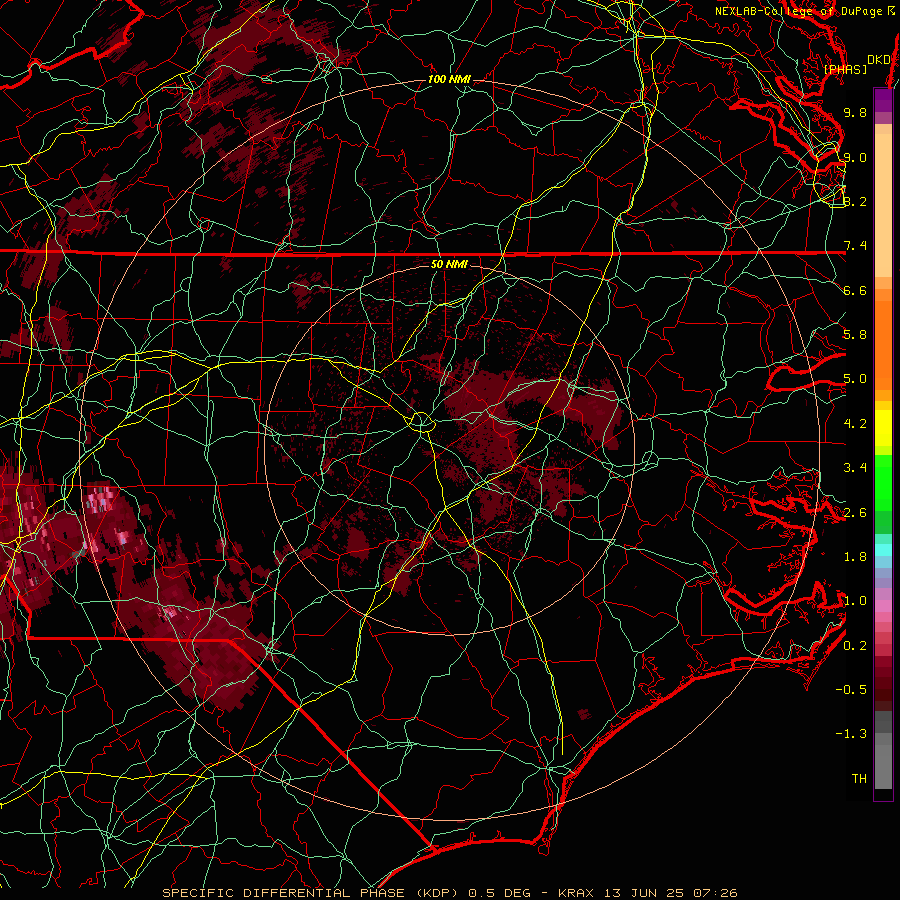This screenshot has height=900, width=900.
Task: Select the 9.0 value on the color scale
Action: tap(855, 157)
